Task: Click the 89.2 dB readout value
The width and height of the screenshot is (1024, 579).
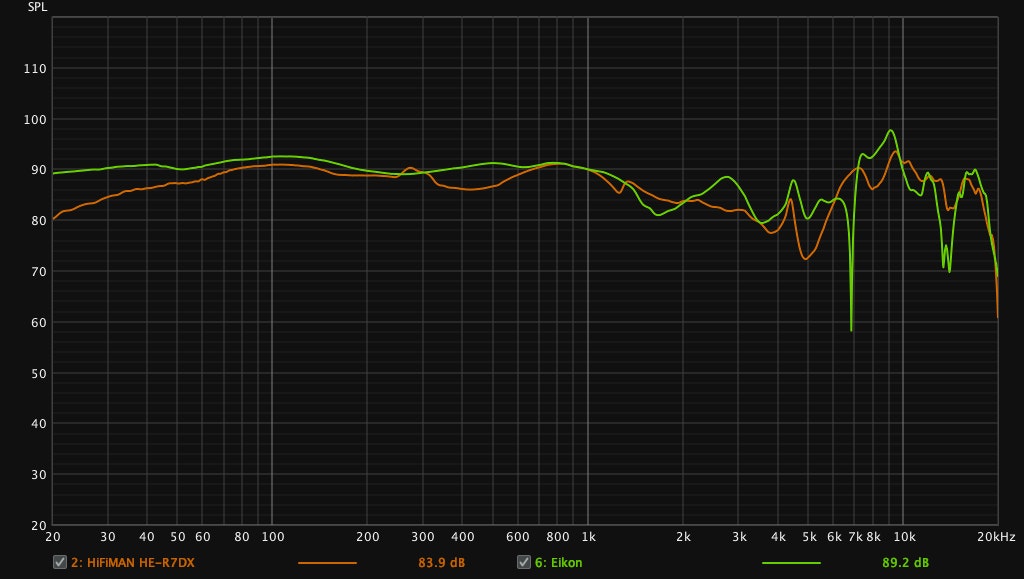Action: 905,562
